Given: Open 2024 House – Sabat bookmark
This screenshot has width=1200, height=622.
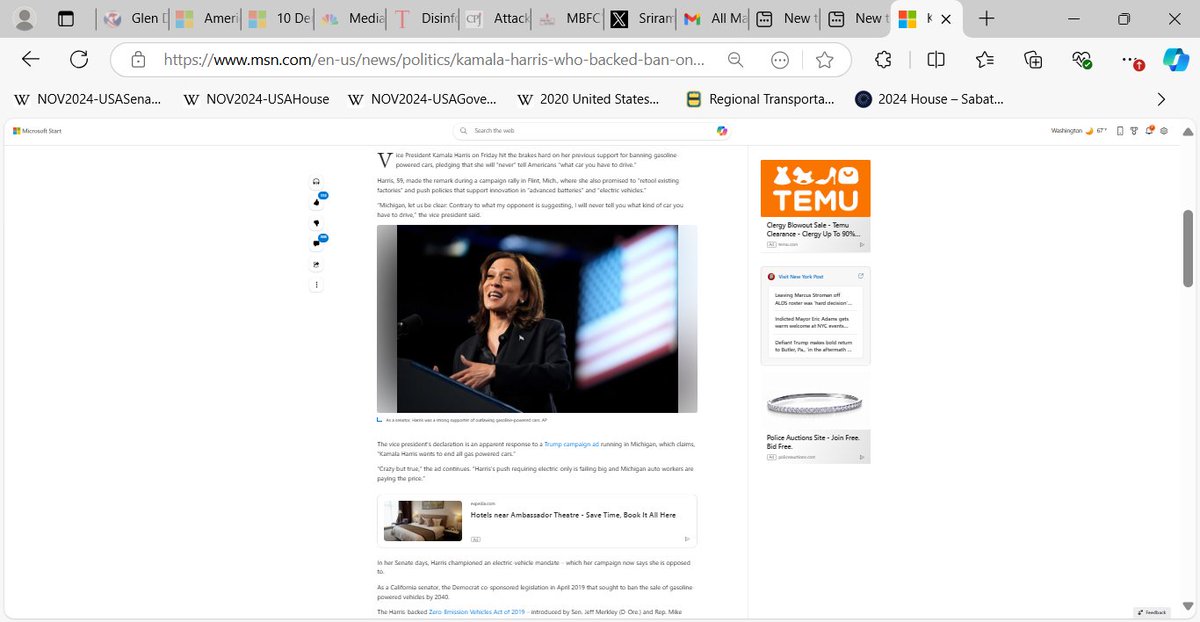Looking at the screenshot, I should point(929,99).
